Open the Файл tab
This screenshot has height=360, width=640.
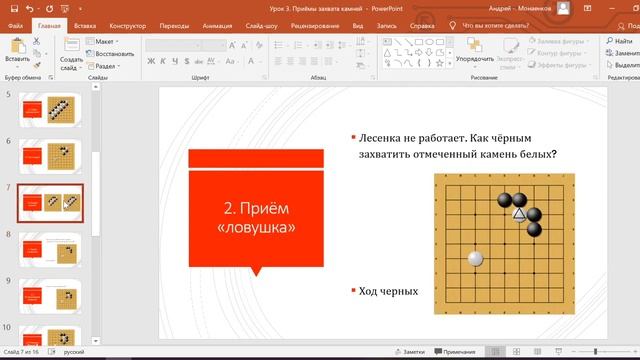16,26
